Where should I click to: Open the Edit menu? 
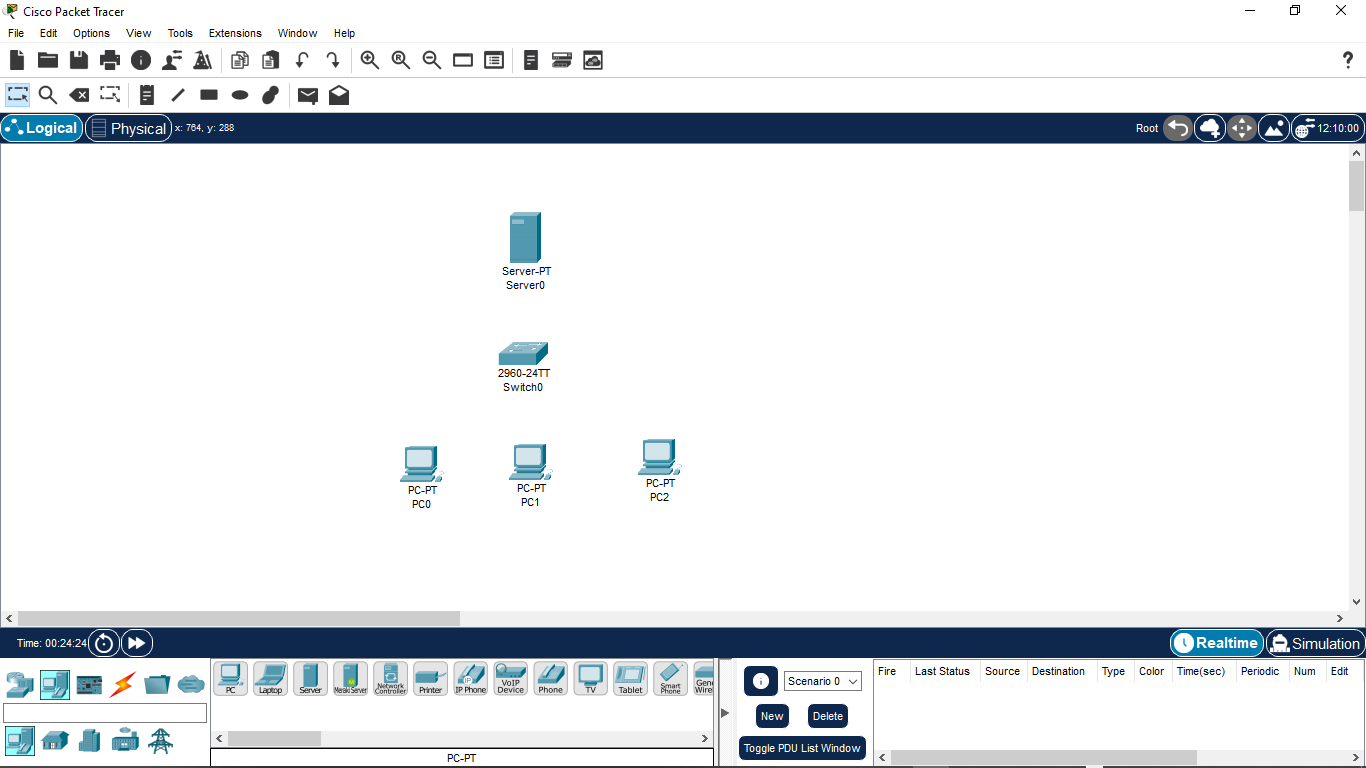49,33
